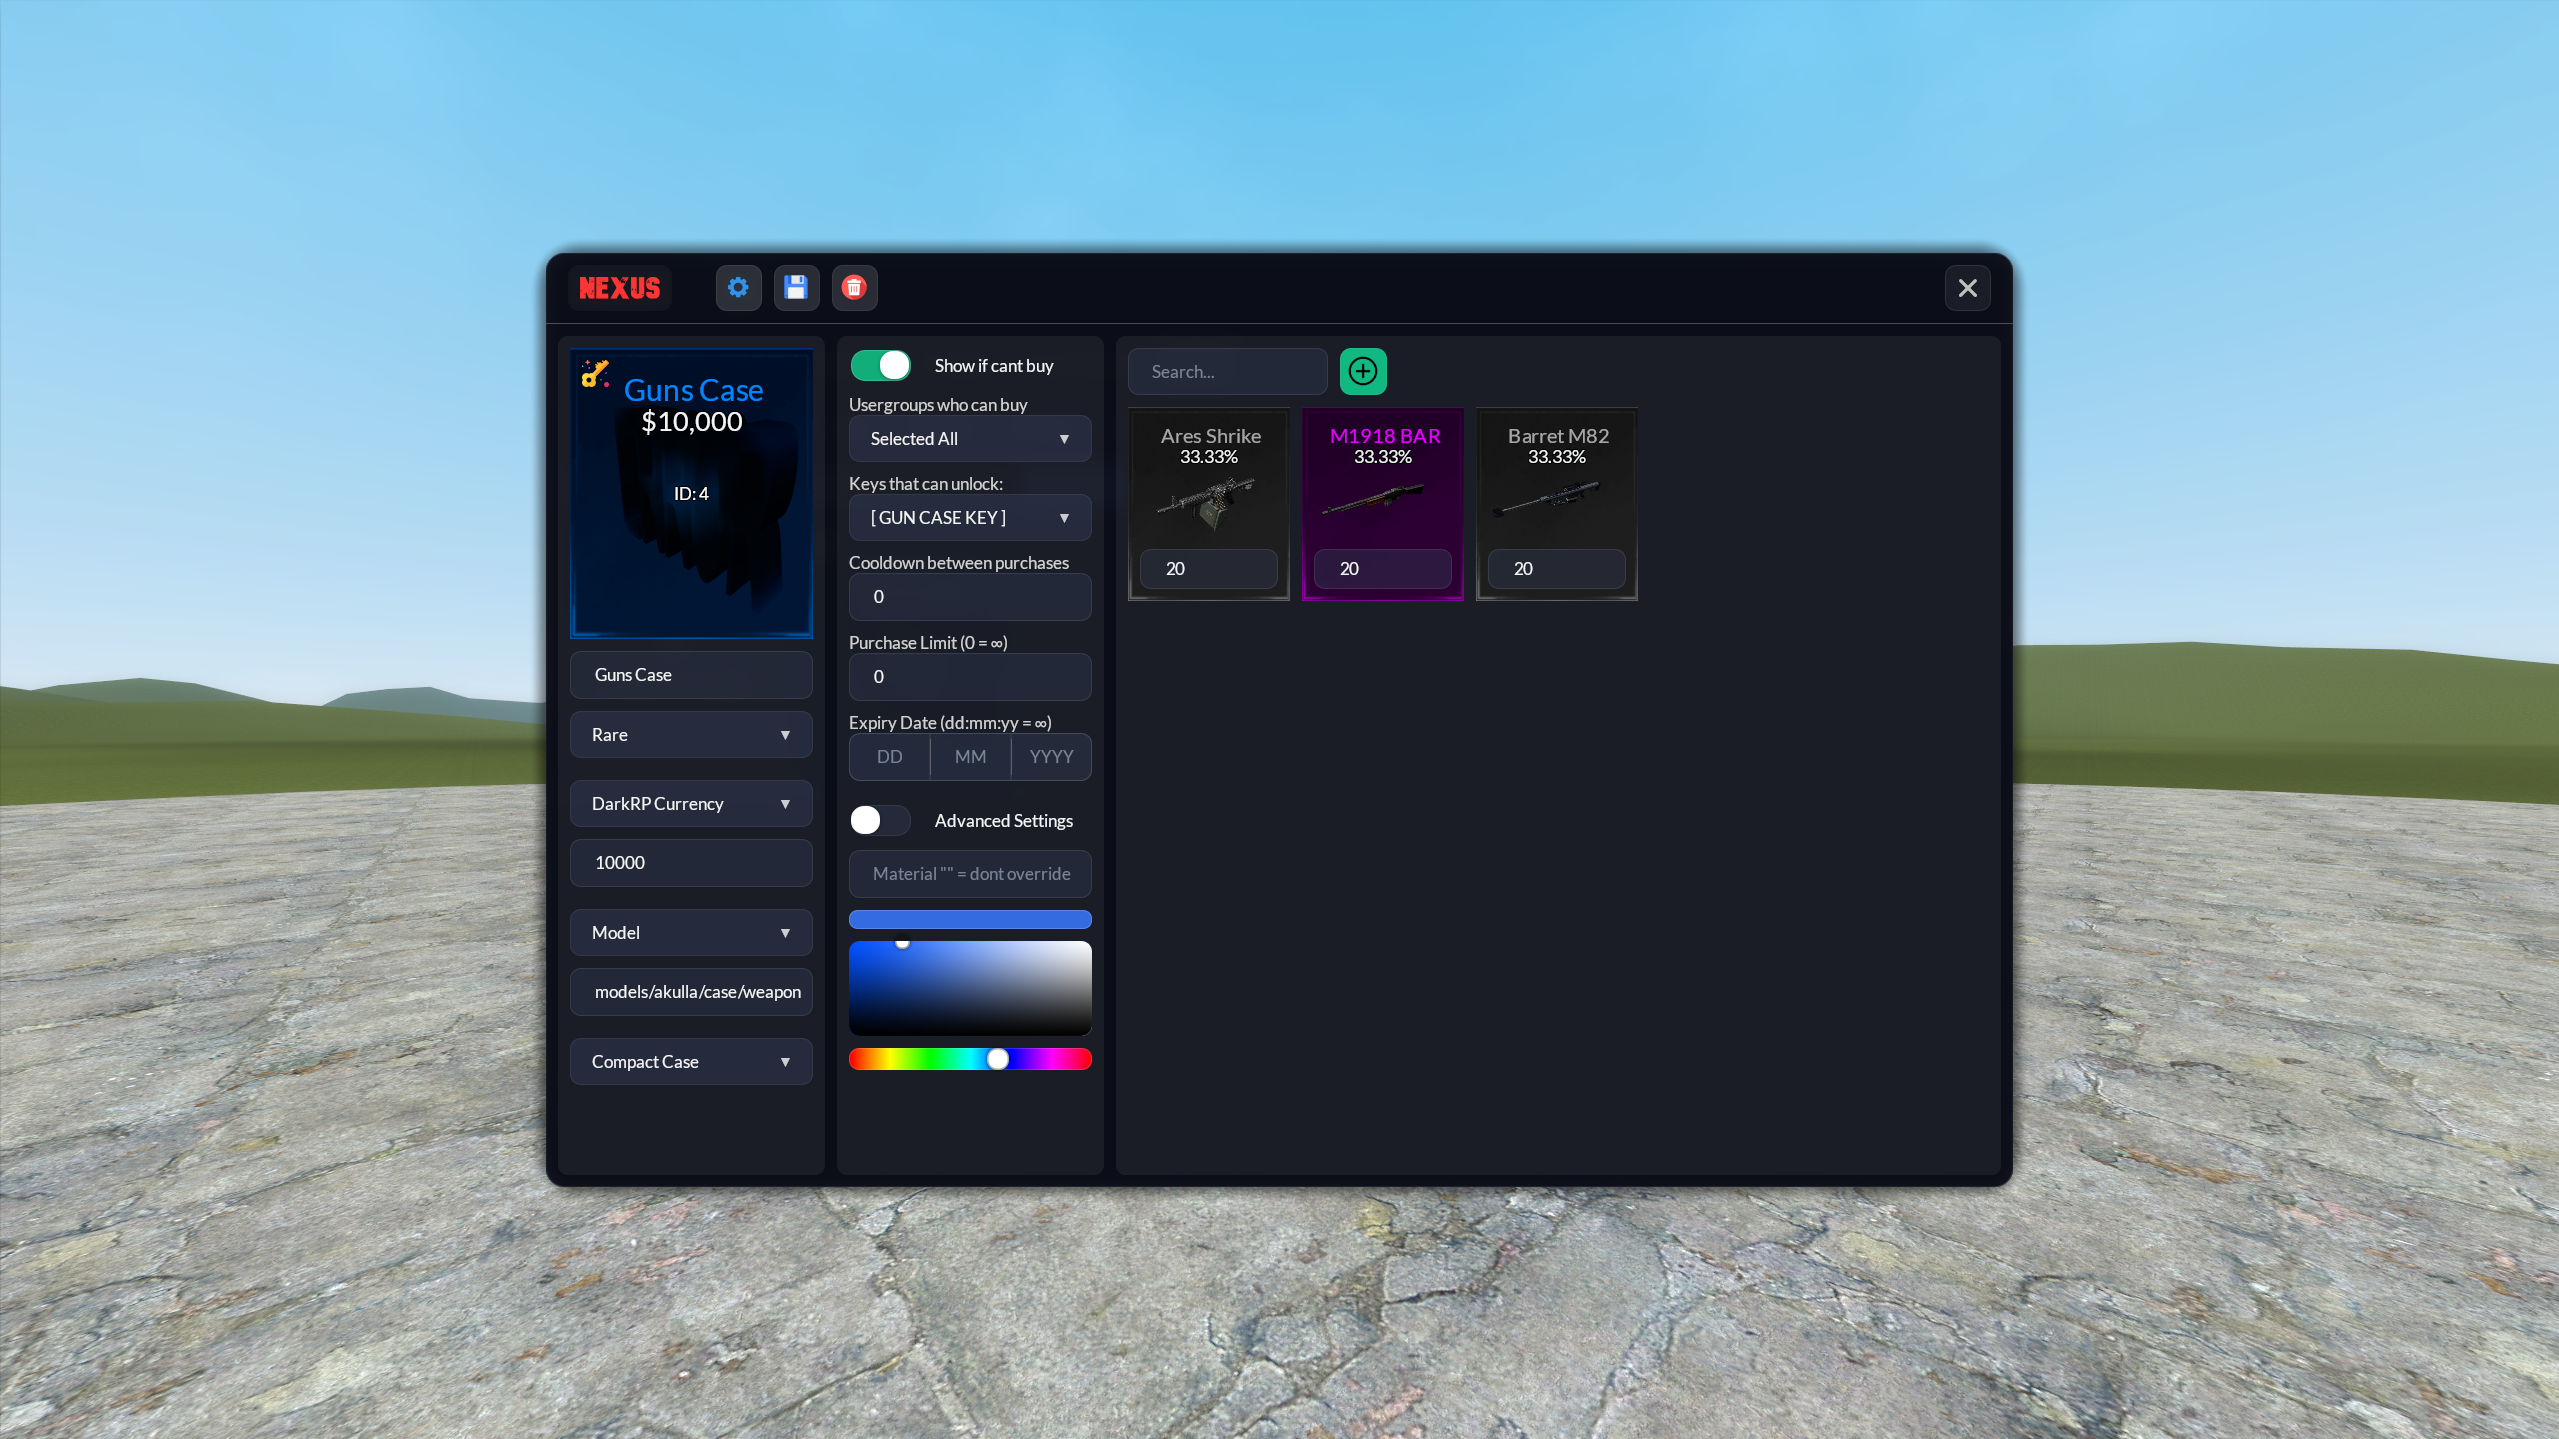2559x1439 pixels.
Task: Enable the Advanced Settings toggle
Action: [880, 821]
